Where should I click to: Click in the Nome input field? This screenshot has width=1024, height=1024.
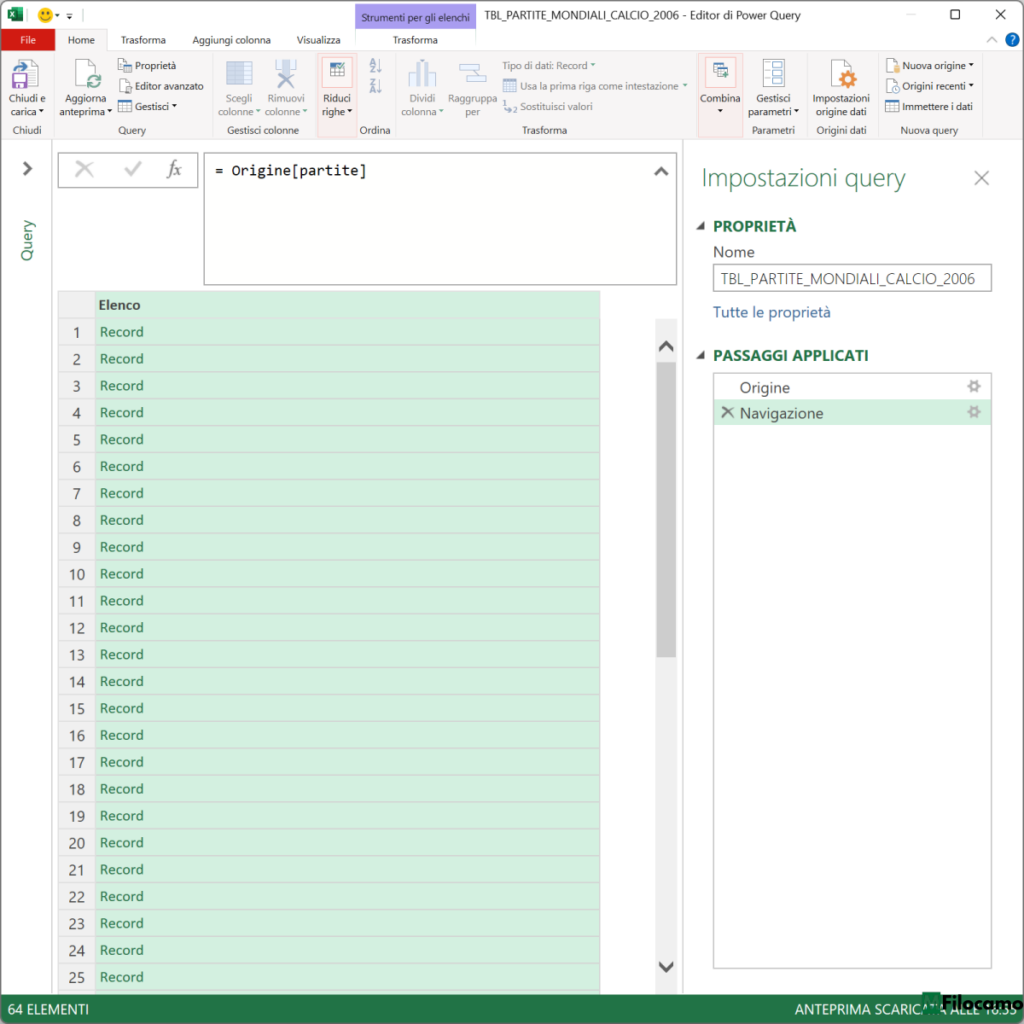pos(852,278)
